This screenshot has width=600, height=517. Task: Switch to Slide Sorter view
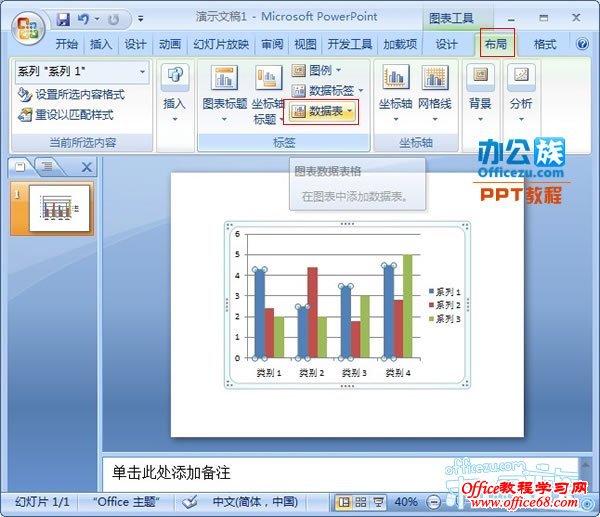coord(361,502)
